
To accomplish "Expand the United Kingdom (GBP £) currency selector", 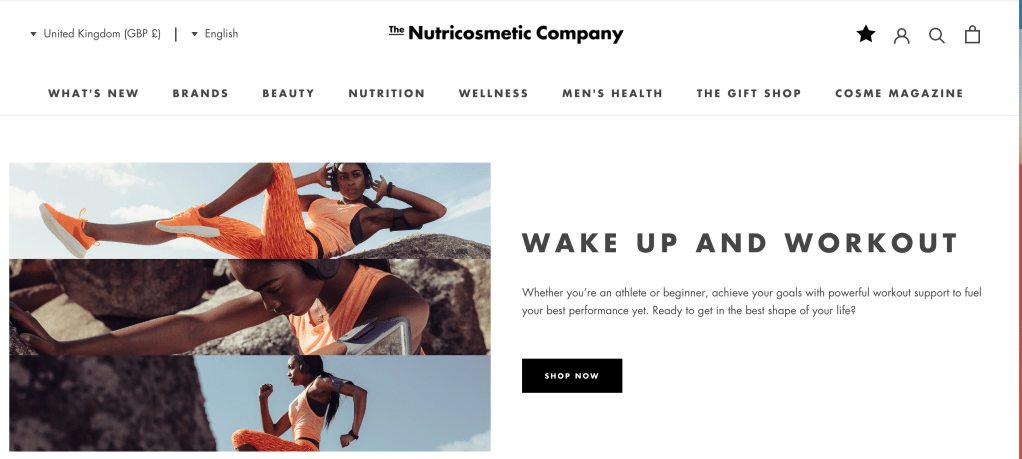I will pos(95,34).
